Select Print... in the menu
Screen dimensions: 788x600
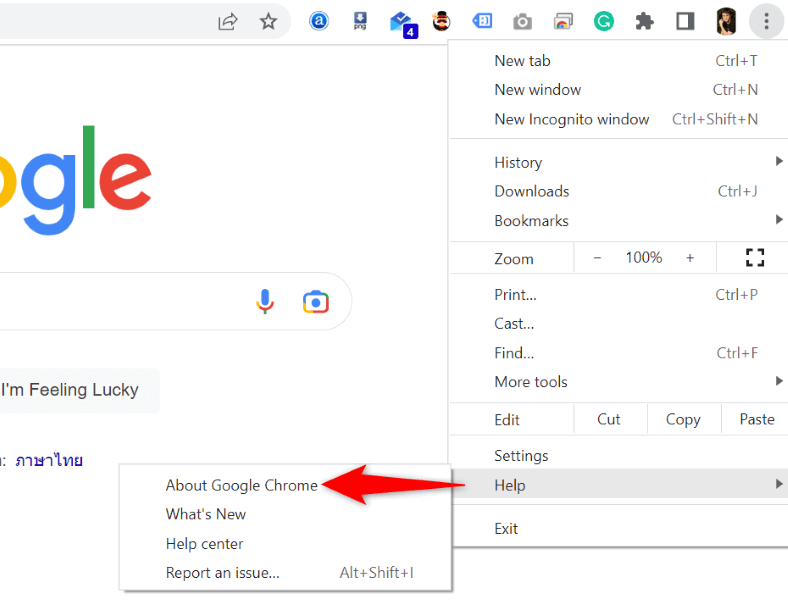click(619, 294)
